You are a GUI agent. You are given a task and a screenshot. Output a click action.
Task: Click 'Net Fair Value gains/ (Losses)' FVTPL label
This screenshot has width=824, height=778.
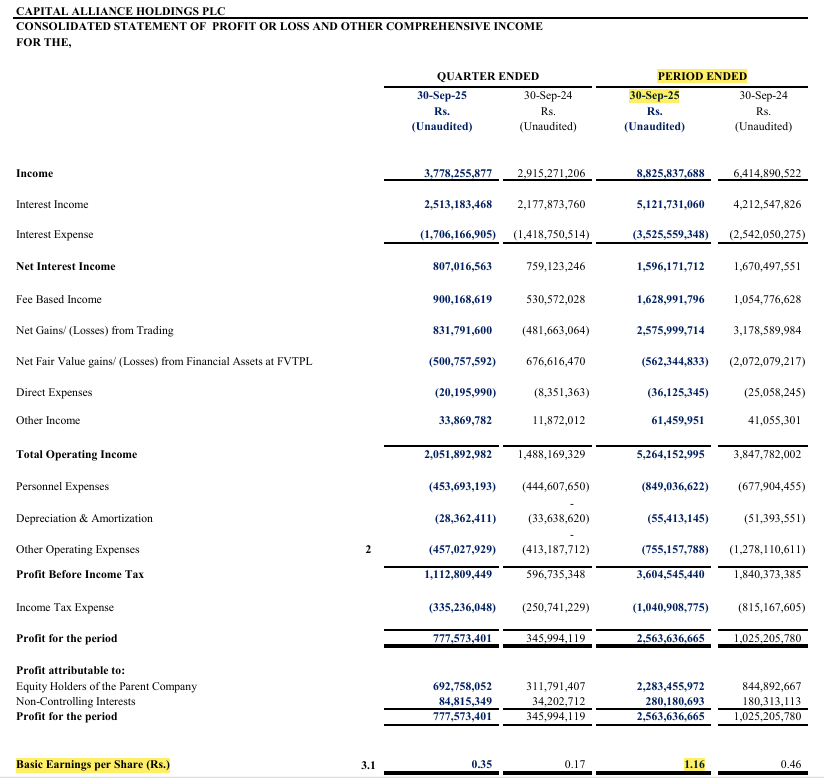tap(164, 362)
